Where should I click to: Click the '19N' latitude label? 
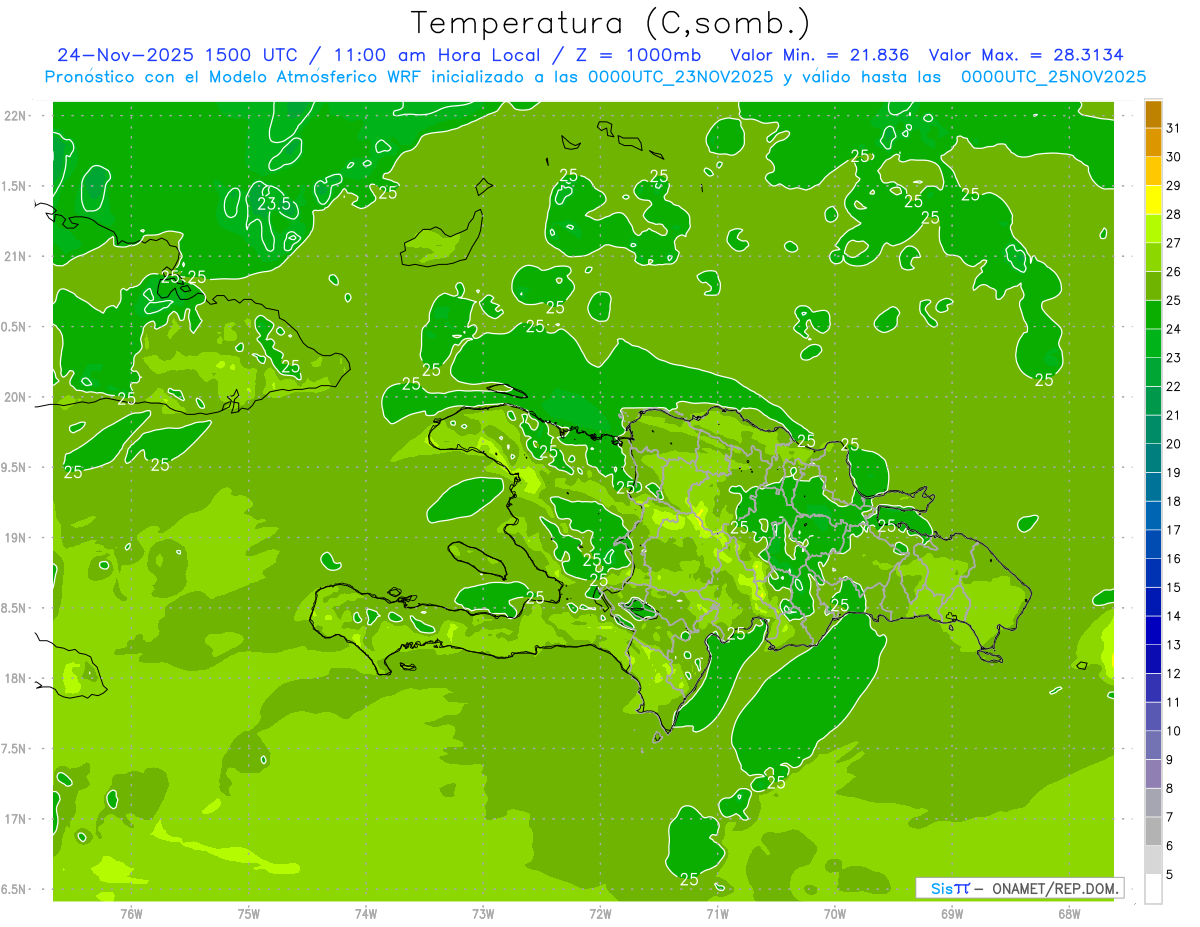coord(14,538)
